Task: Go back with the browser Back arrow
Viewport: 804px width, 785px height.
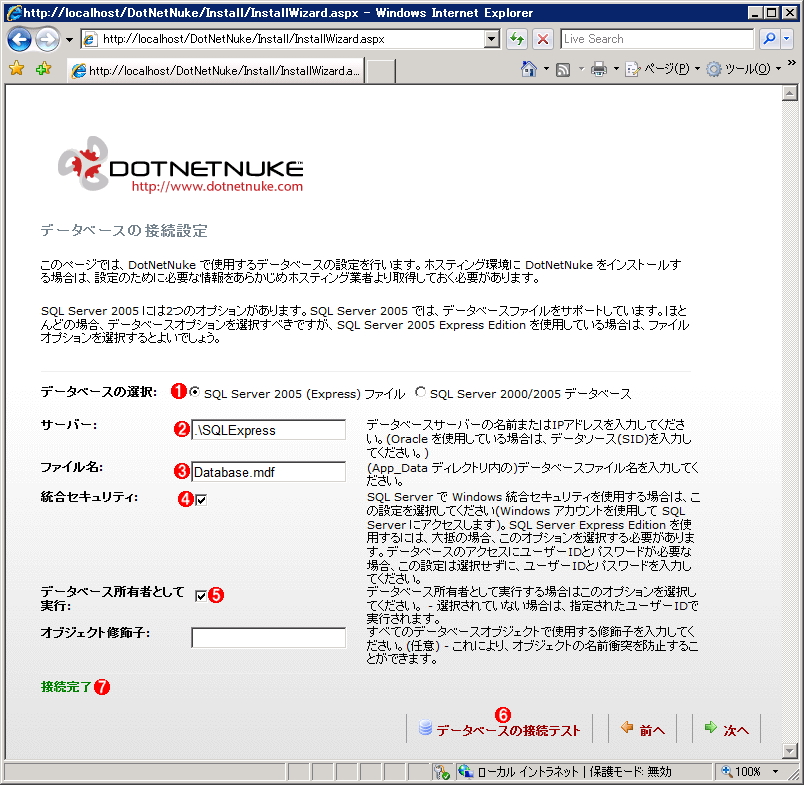Action: tap(19, 39)
